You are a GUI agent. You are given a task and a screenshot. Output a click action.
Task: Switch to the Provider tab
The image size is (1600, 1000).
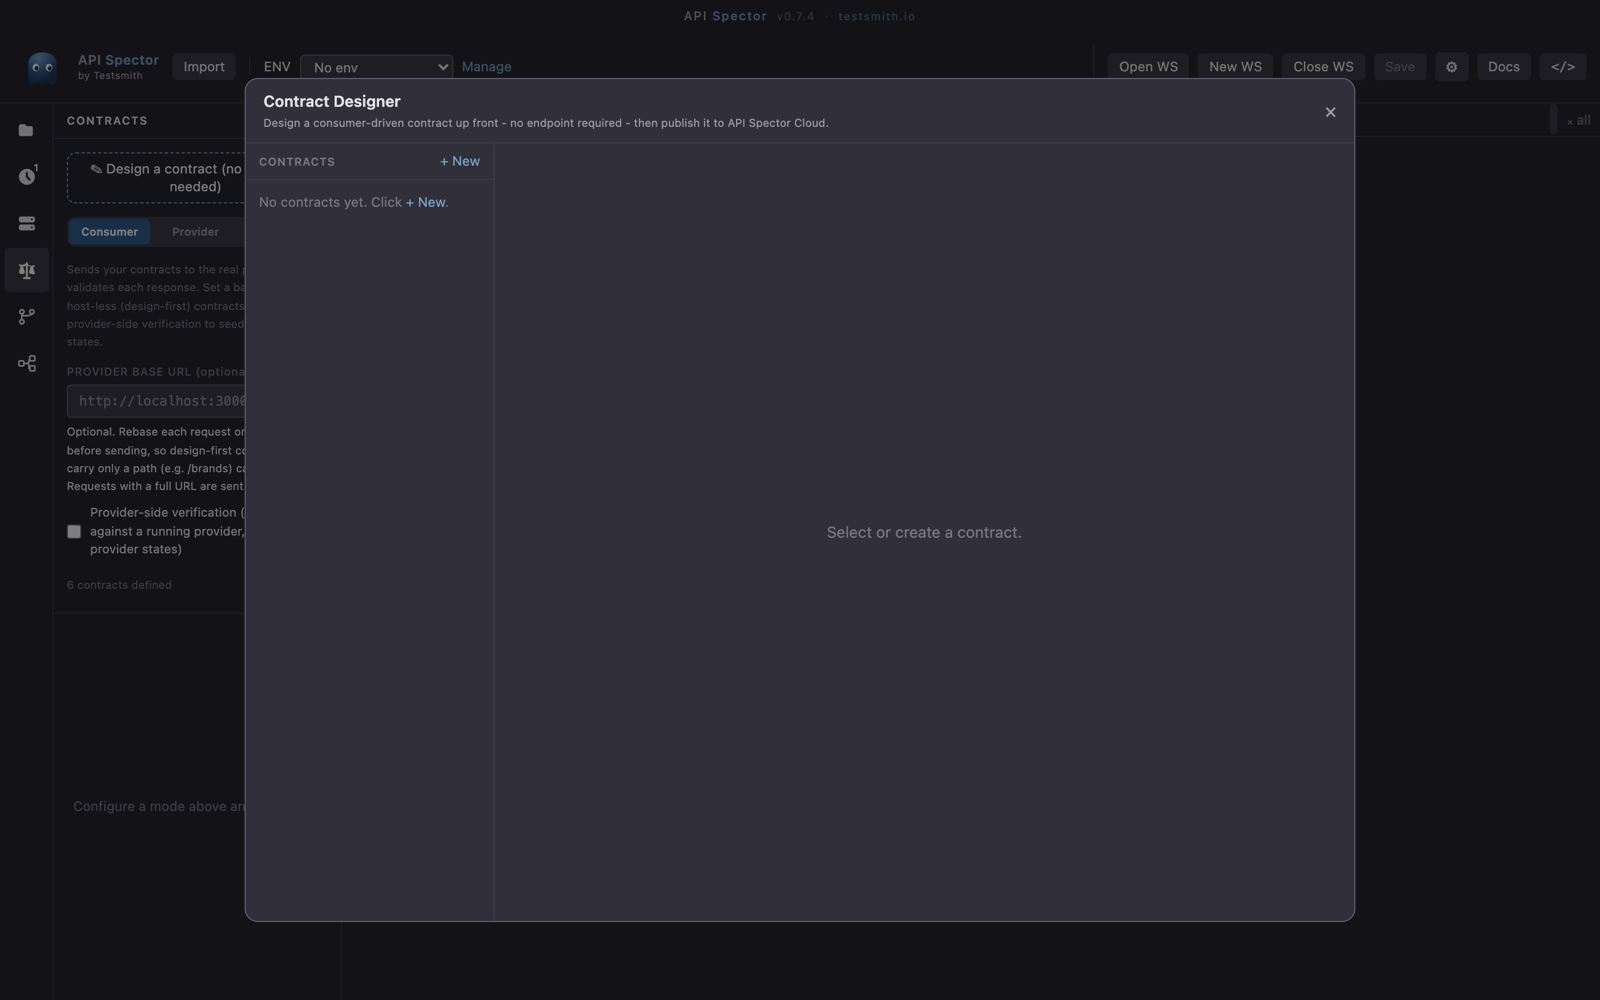(195, 232)
